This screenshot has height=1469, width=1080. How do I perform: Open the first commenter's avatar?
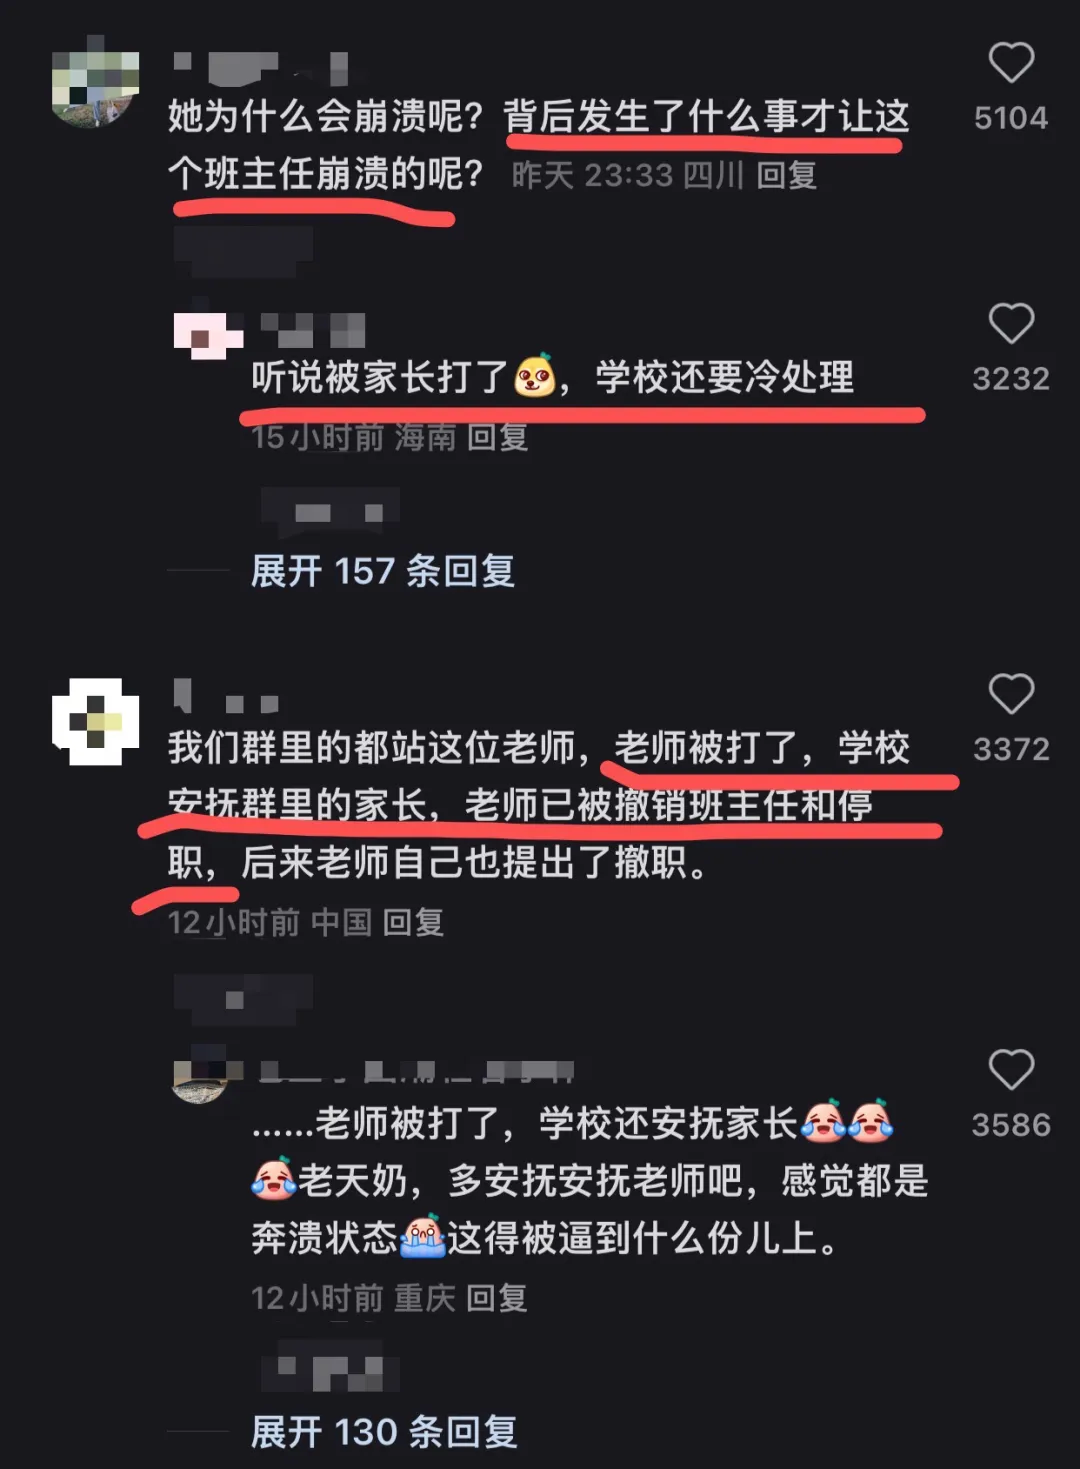point(95,82)
